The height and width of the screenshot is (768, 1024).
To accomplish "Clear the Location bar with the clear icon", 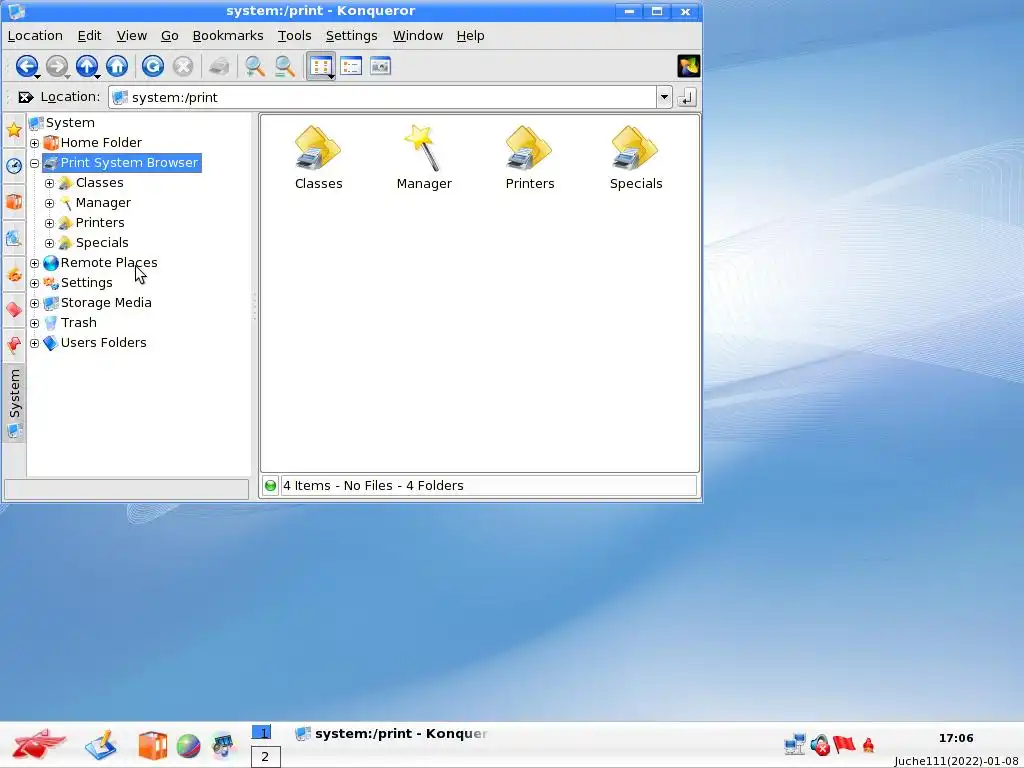I will point(25,97).
